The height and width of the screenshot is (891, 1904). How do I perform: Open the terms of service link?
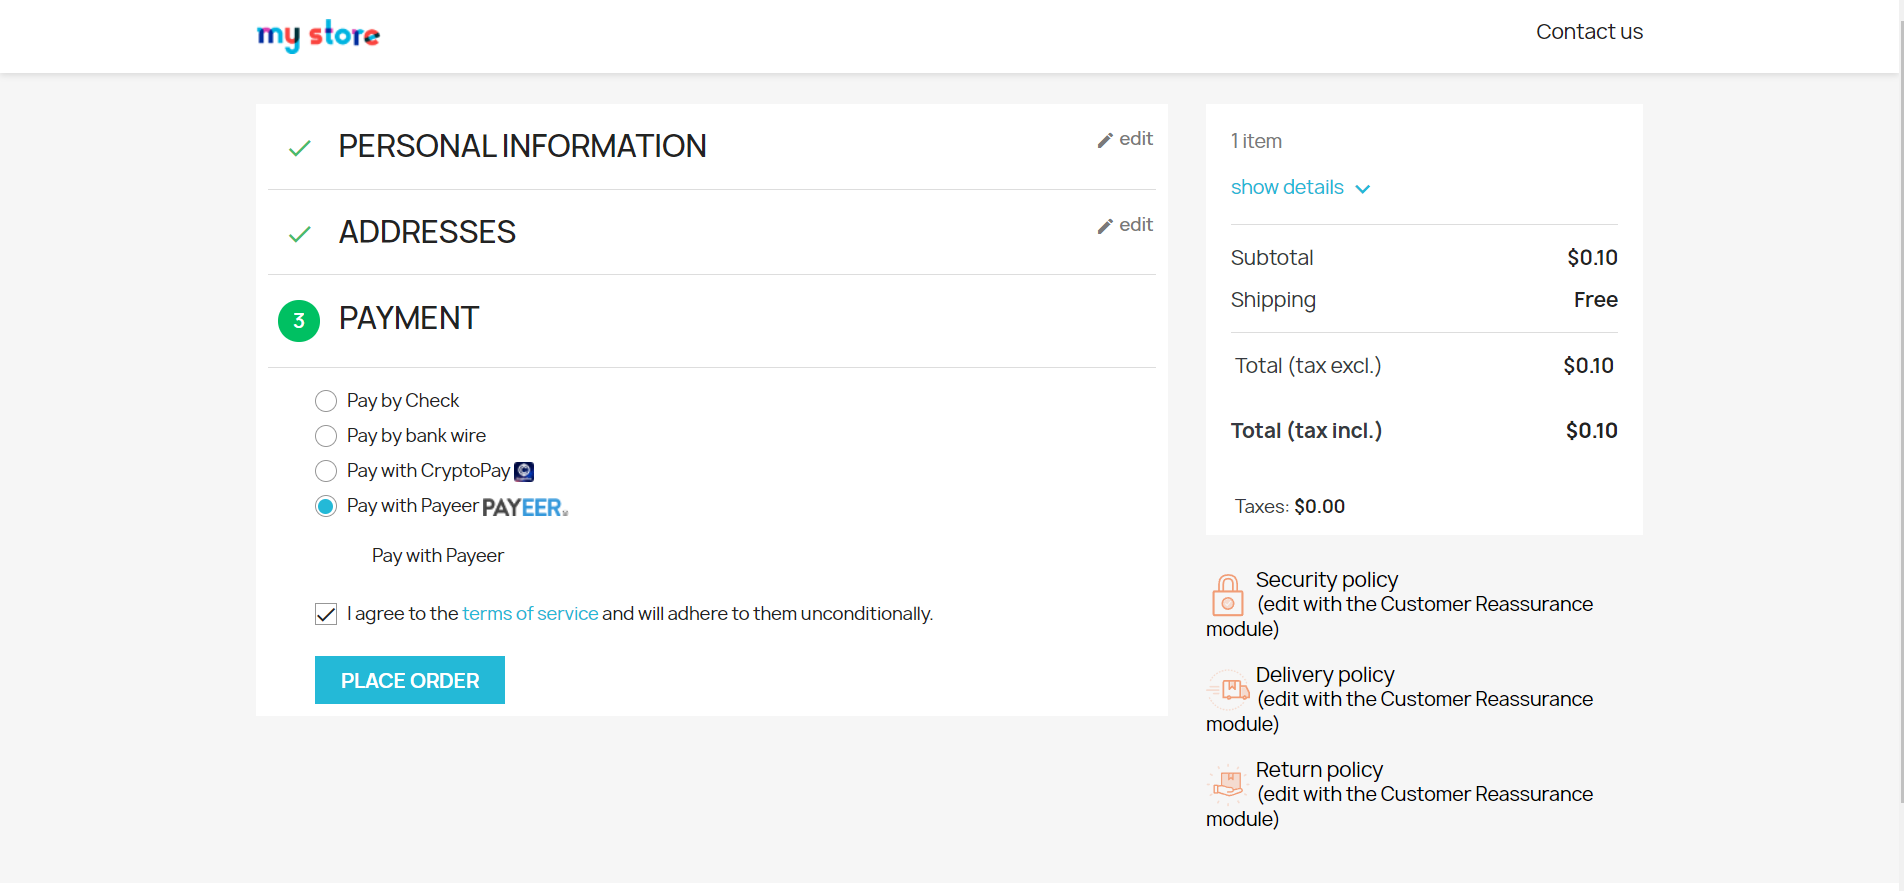530,614
